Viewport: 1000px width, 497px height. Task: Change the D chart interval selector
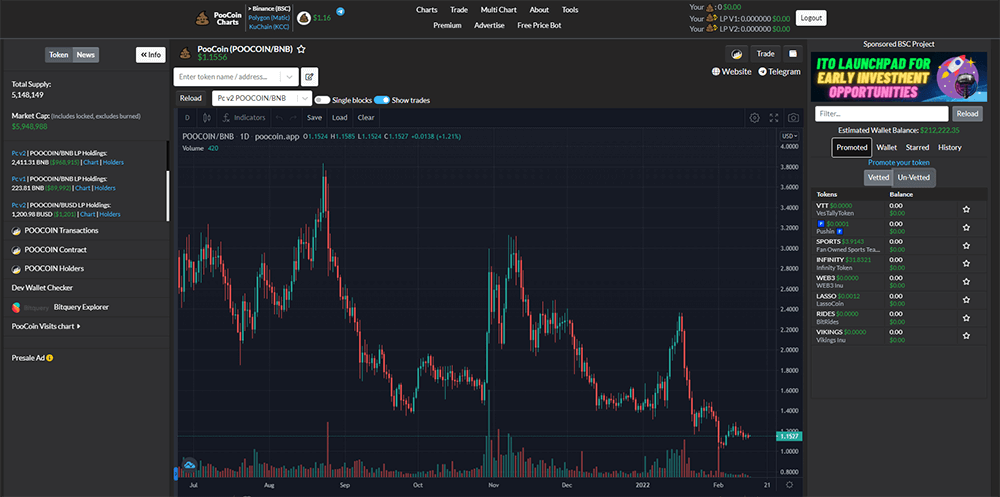click(x=188, y=117)
